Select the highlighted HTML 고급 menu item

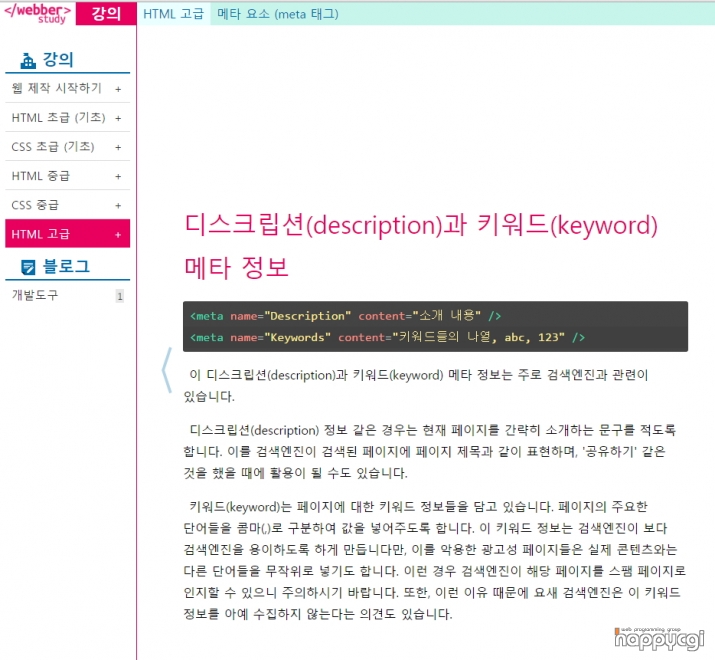pyautogui.click(x=67, y=234)
